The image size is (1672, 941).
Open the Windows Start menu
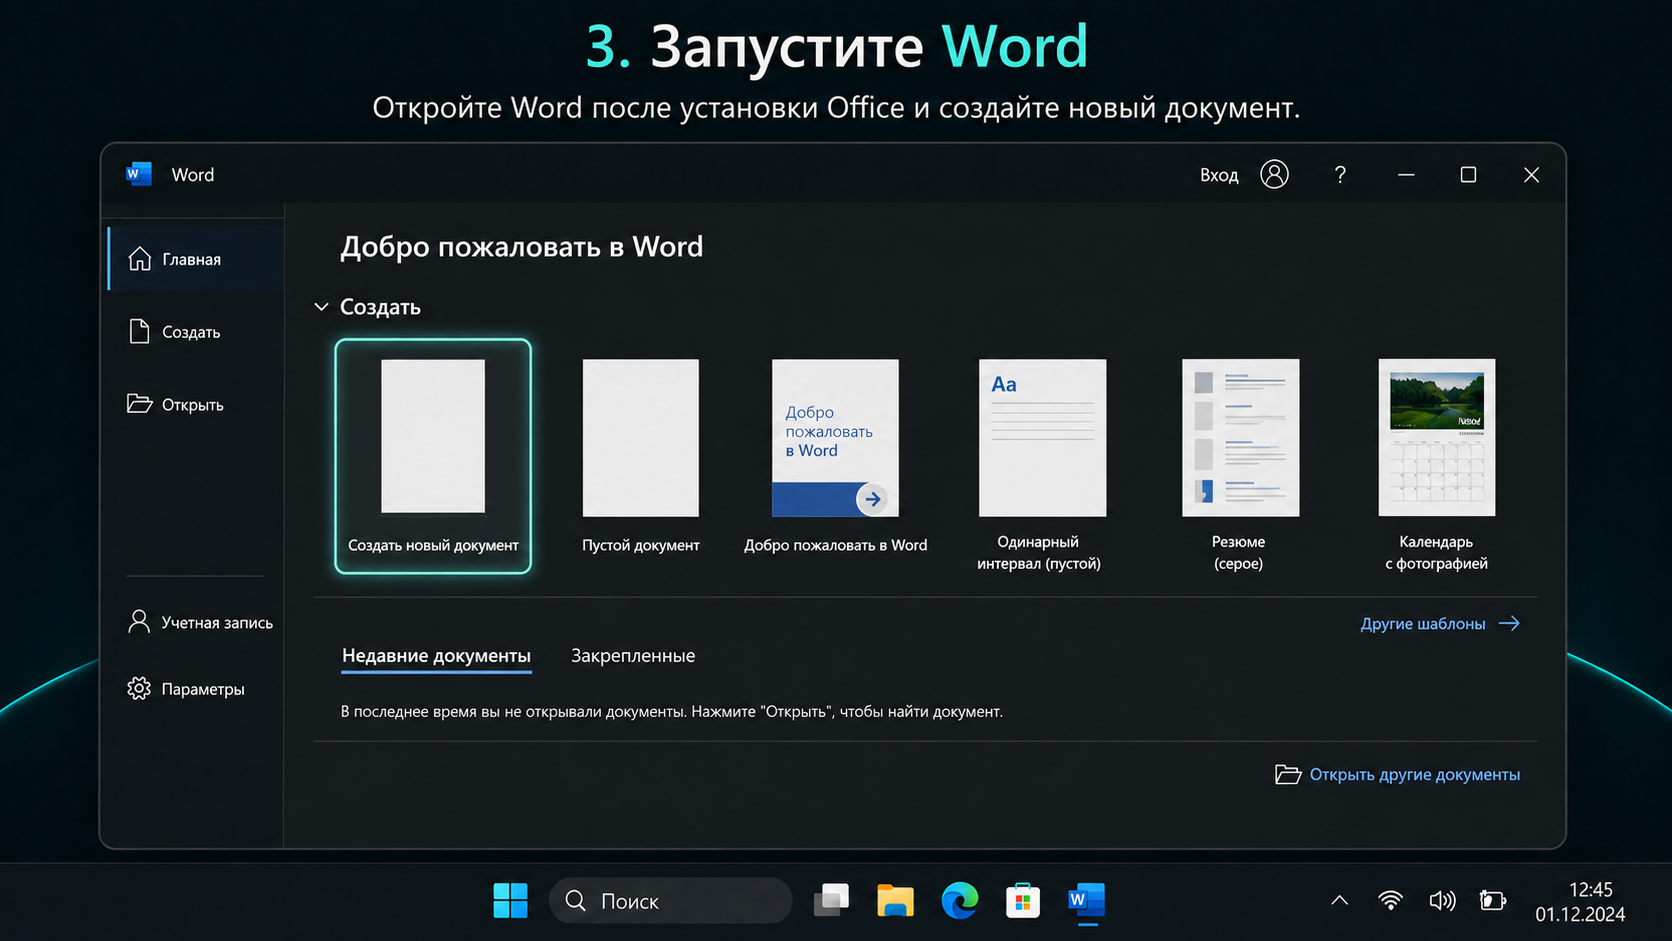(511, 901)
